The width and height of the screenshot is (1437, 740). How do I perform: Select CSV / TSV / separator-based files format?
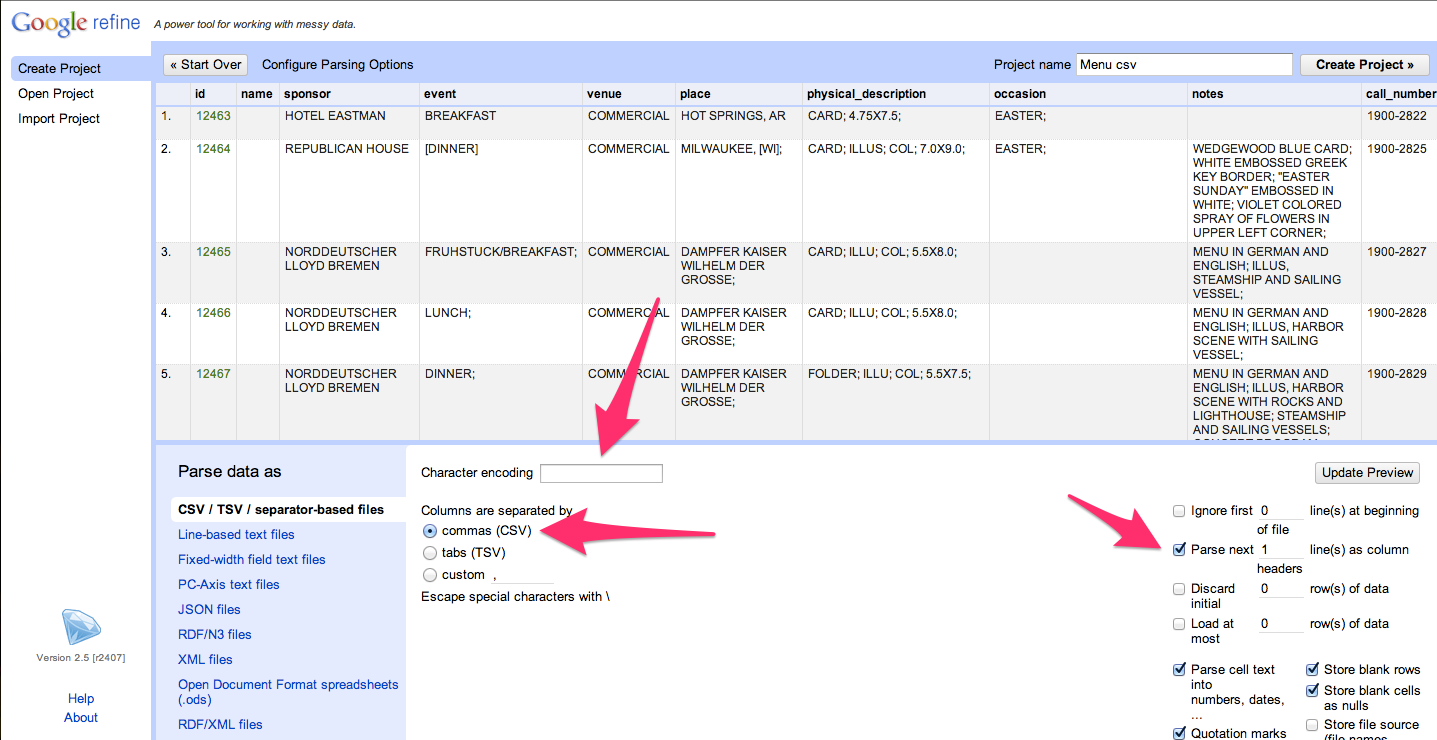tap(288, 510)
